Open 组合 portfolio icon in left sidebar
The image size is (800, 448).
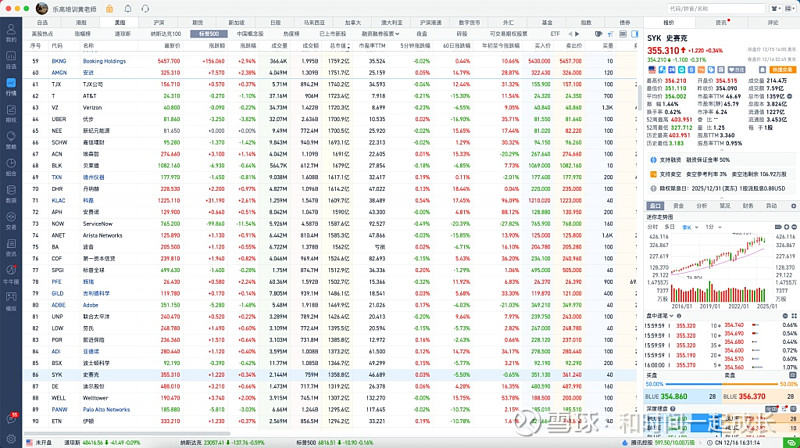click(x=11, y=167)
